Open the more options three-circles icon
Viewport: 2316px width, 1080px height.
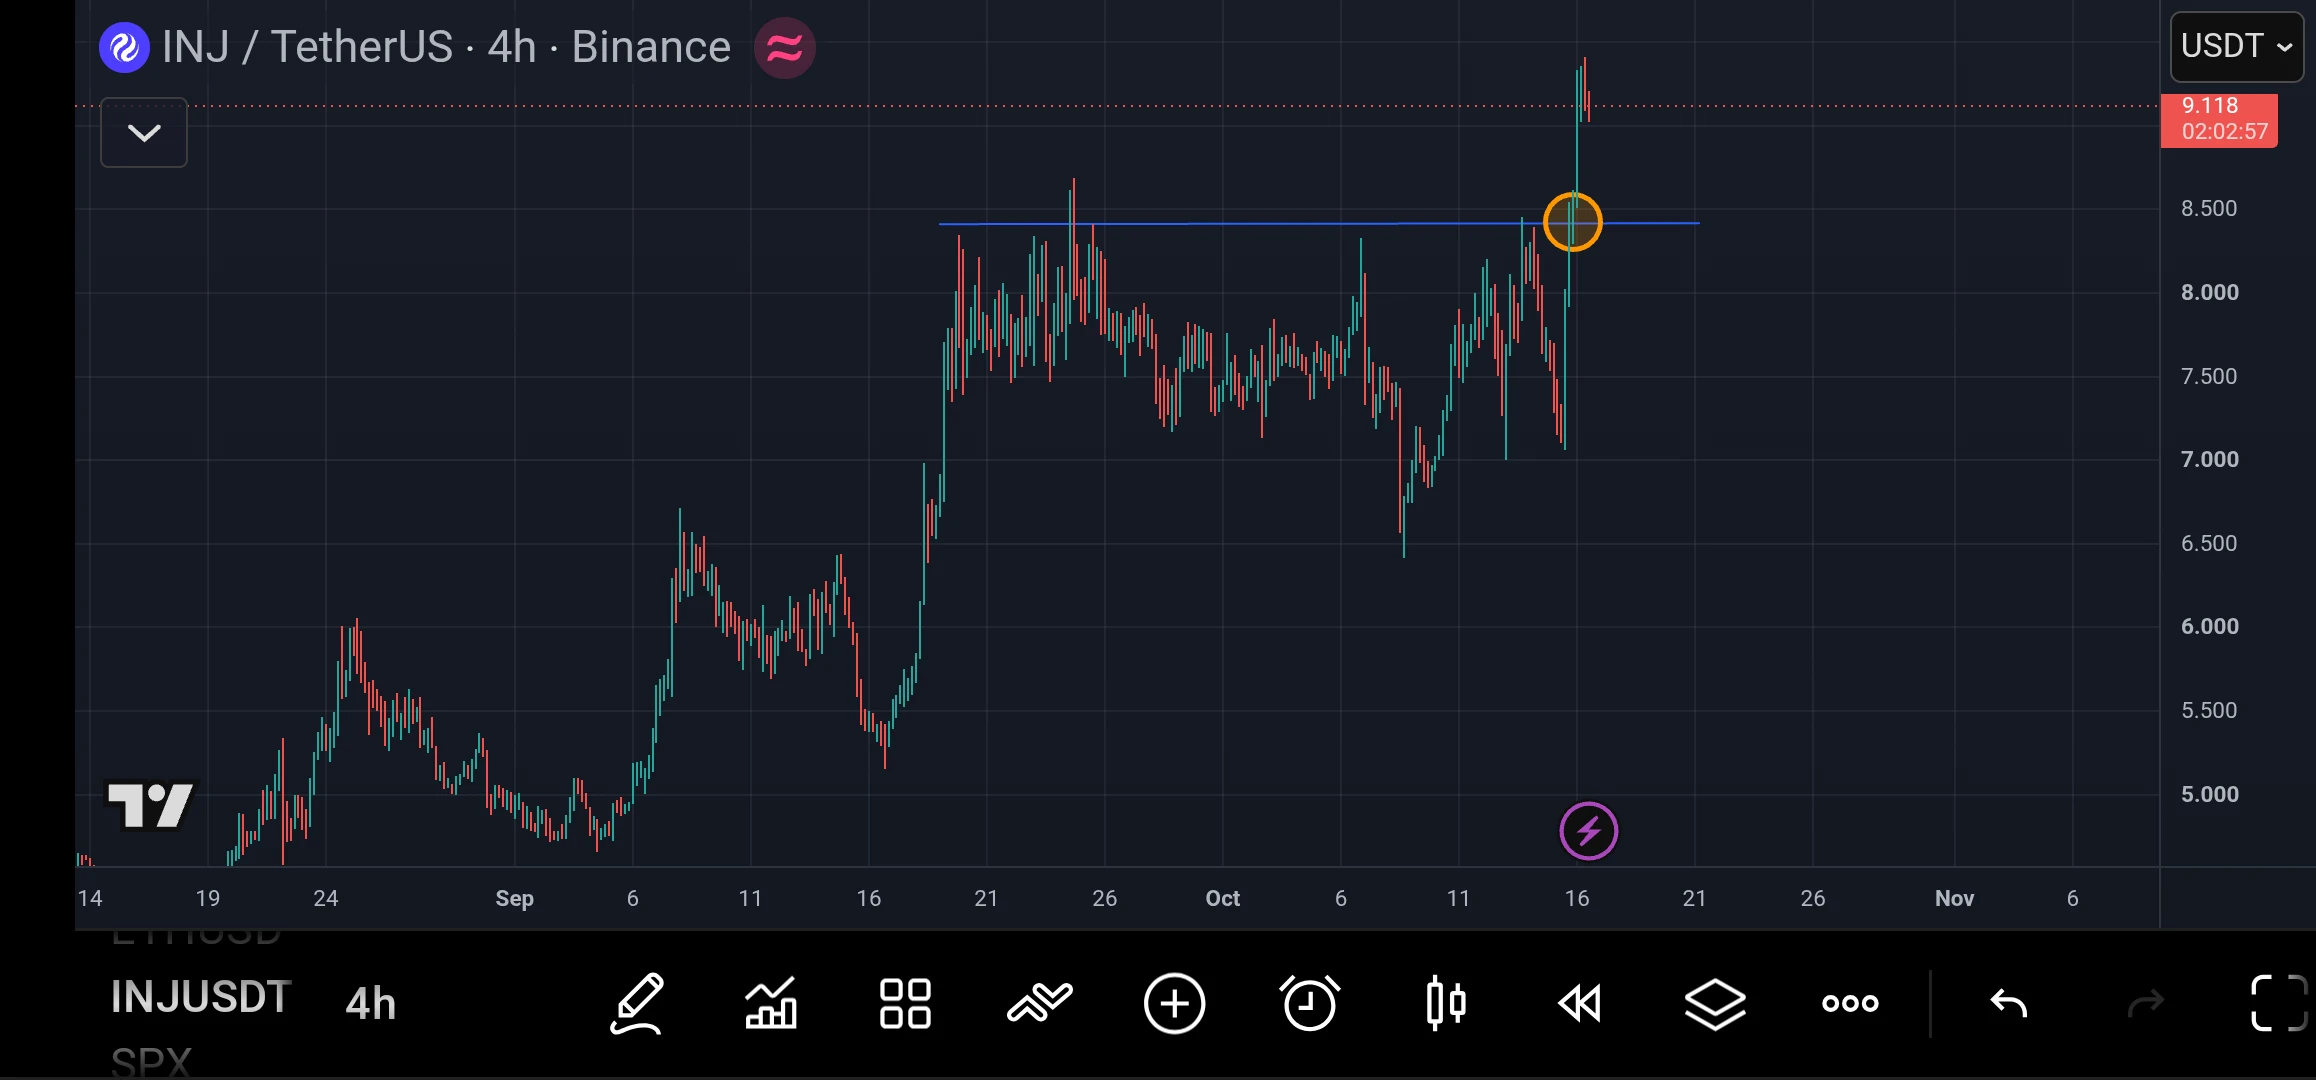click(1850, 1003)
